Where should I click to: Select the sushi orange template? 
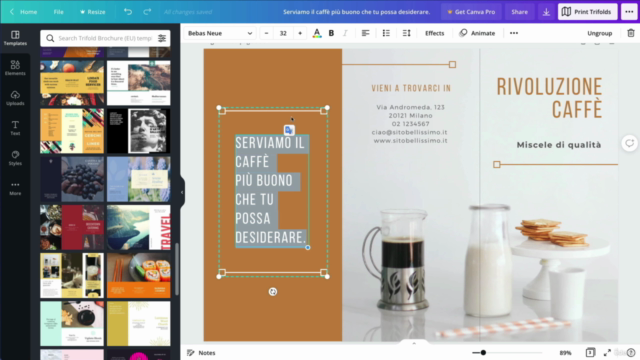pyautogui.click(x=139, y=276)
